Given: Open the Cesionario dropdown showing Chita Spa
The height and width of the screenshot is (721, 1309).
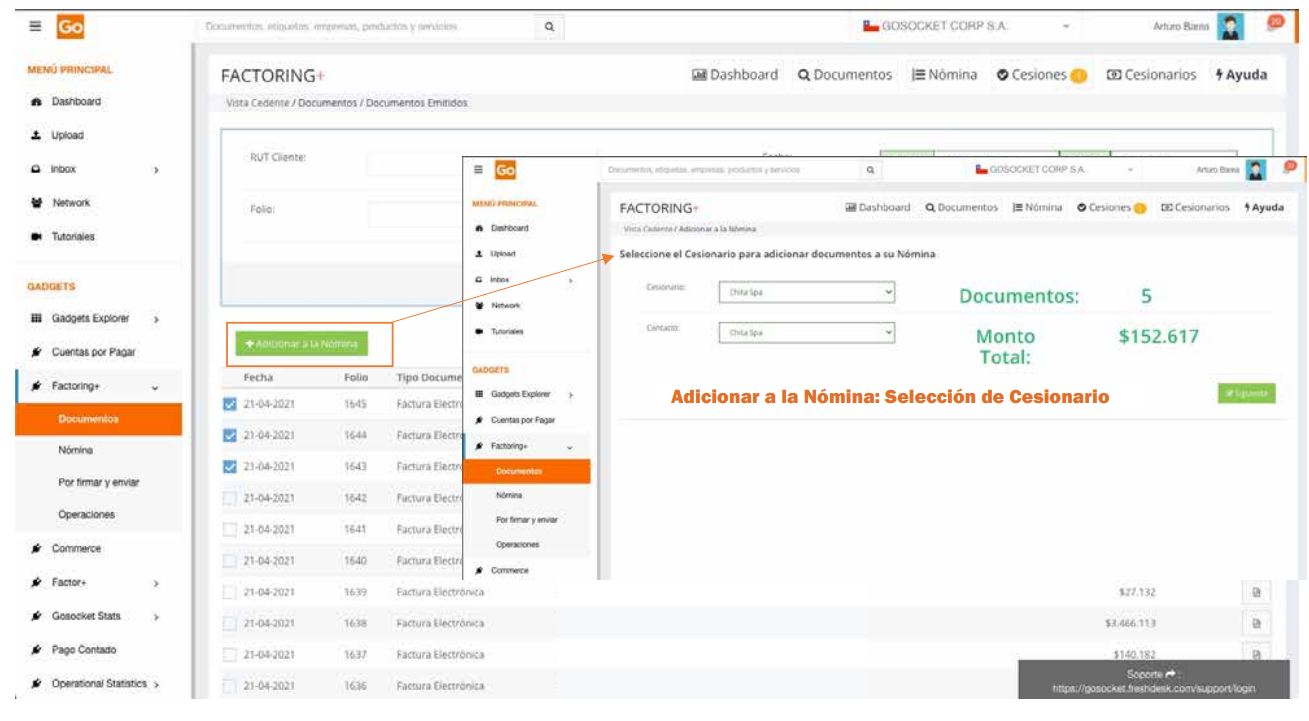Looking at the screenshot, I should tap(807, 292).
